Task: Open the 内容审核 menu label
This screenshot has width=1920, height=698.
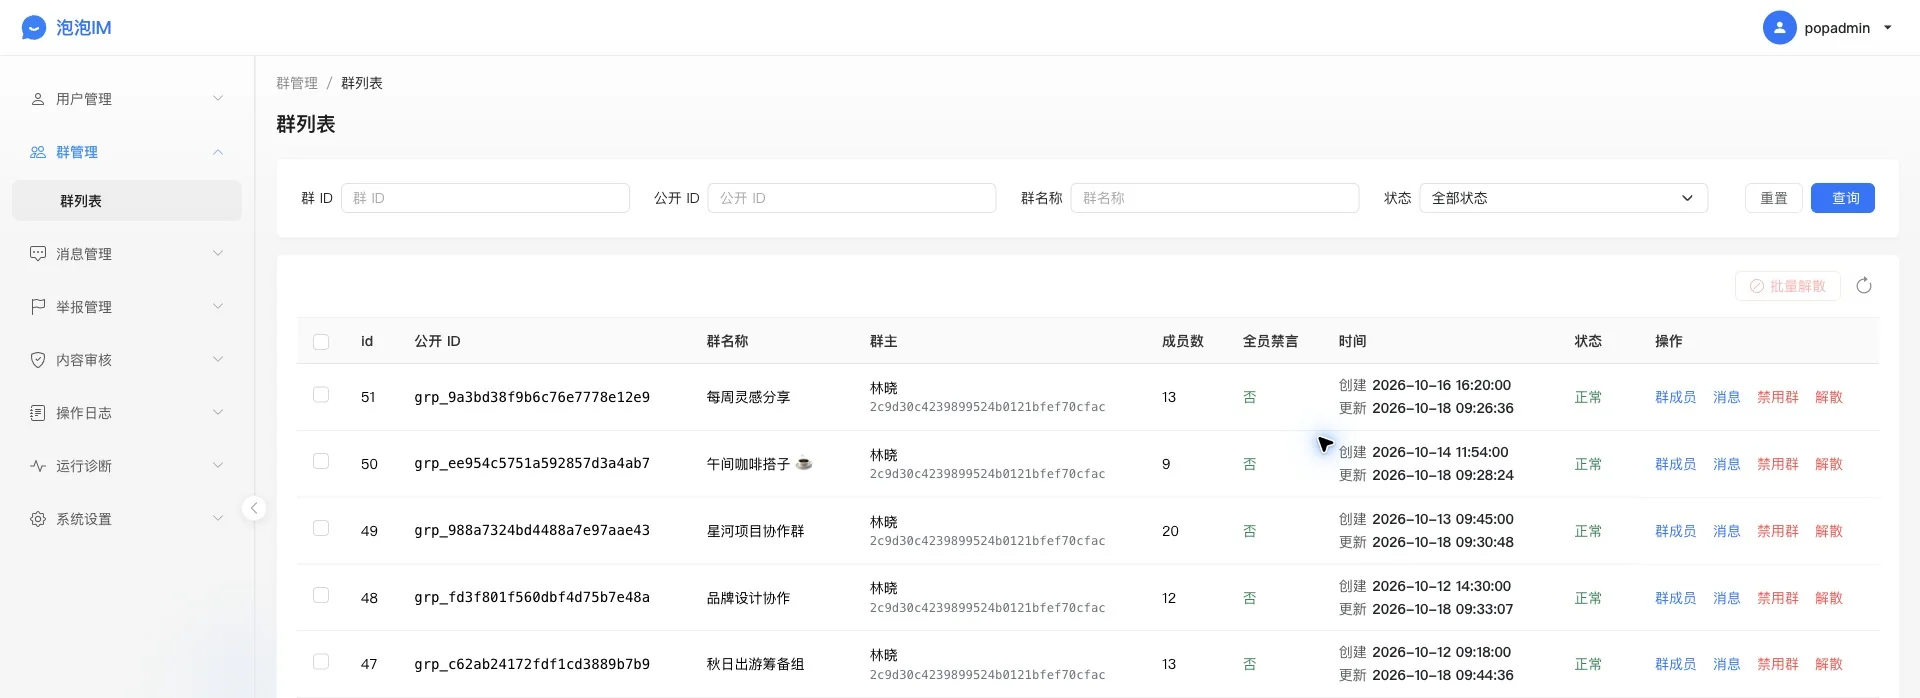Action: pyautogui.click(x=84, y=360)
